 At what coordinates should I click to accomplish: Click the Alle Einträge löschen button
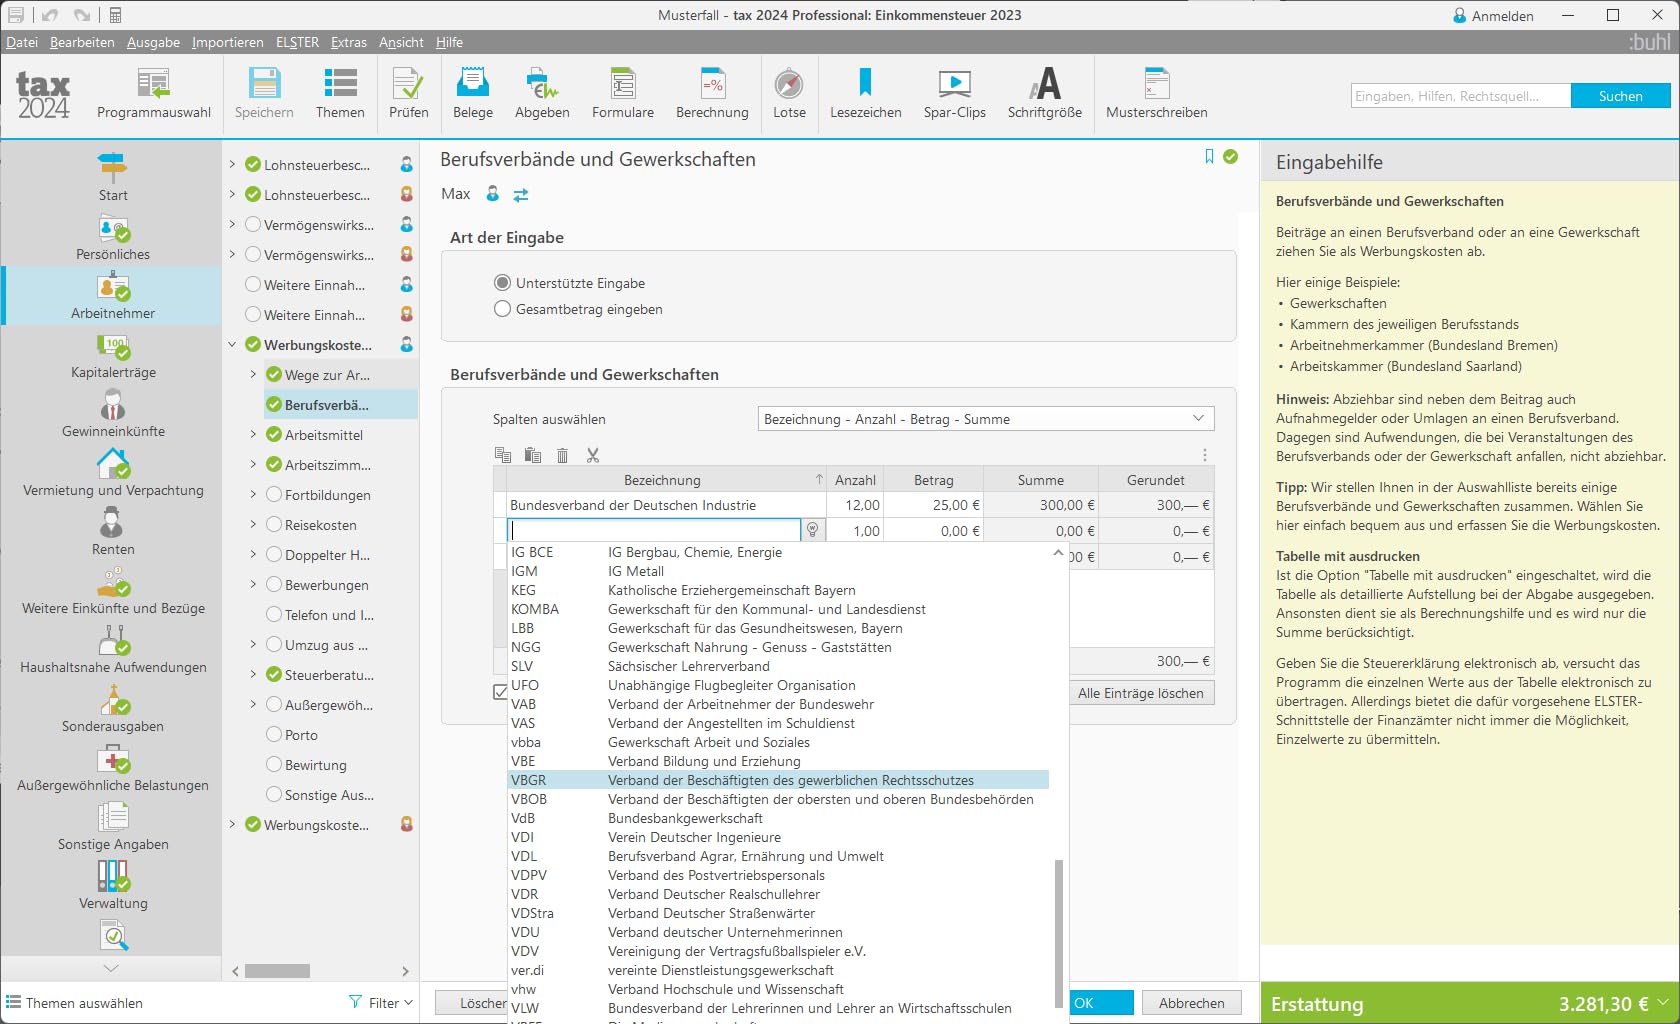click(1141, 693)
